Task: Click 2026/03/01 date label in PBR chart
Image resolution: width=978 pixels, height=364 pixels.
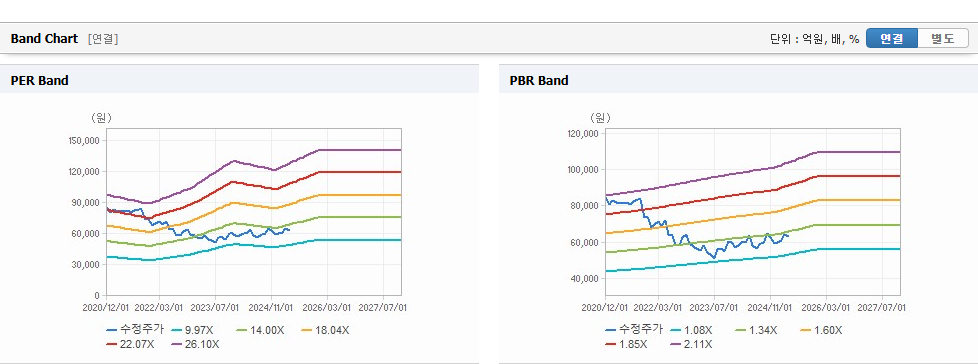Action: 826,307
